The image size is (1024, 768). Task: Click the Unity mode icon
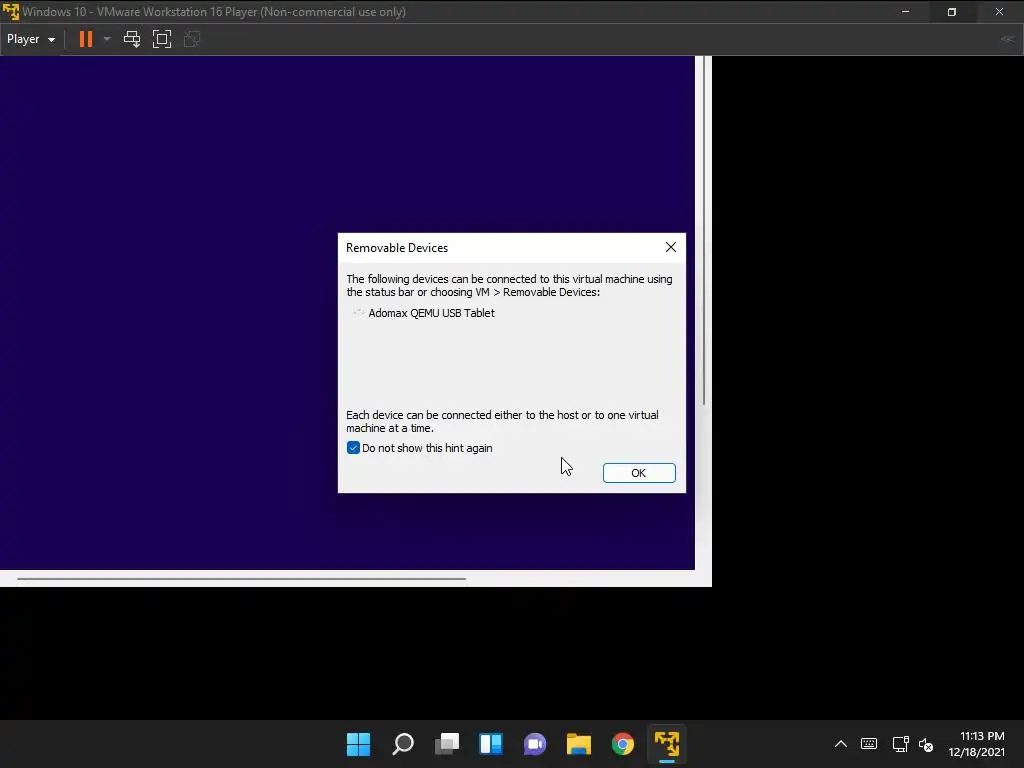[192, 39]
